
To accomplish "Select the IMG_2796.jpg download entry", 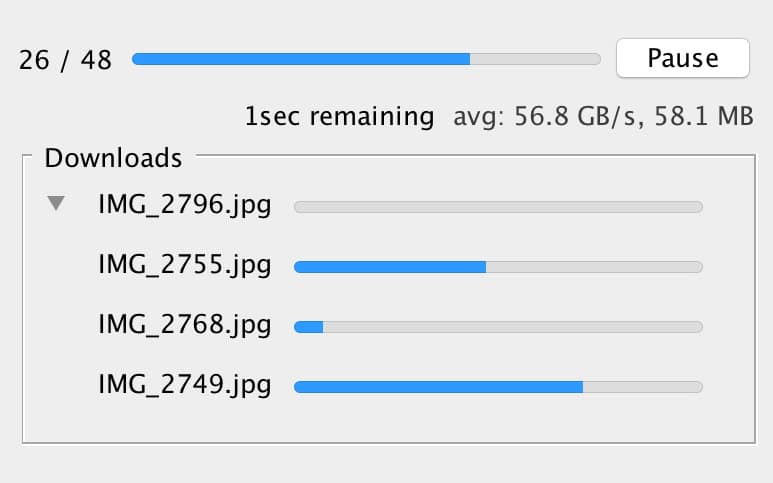I will point(184,206).
